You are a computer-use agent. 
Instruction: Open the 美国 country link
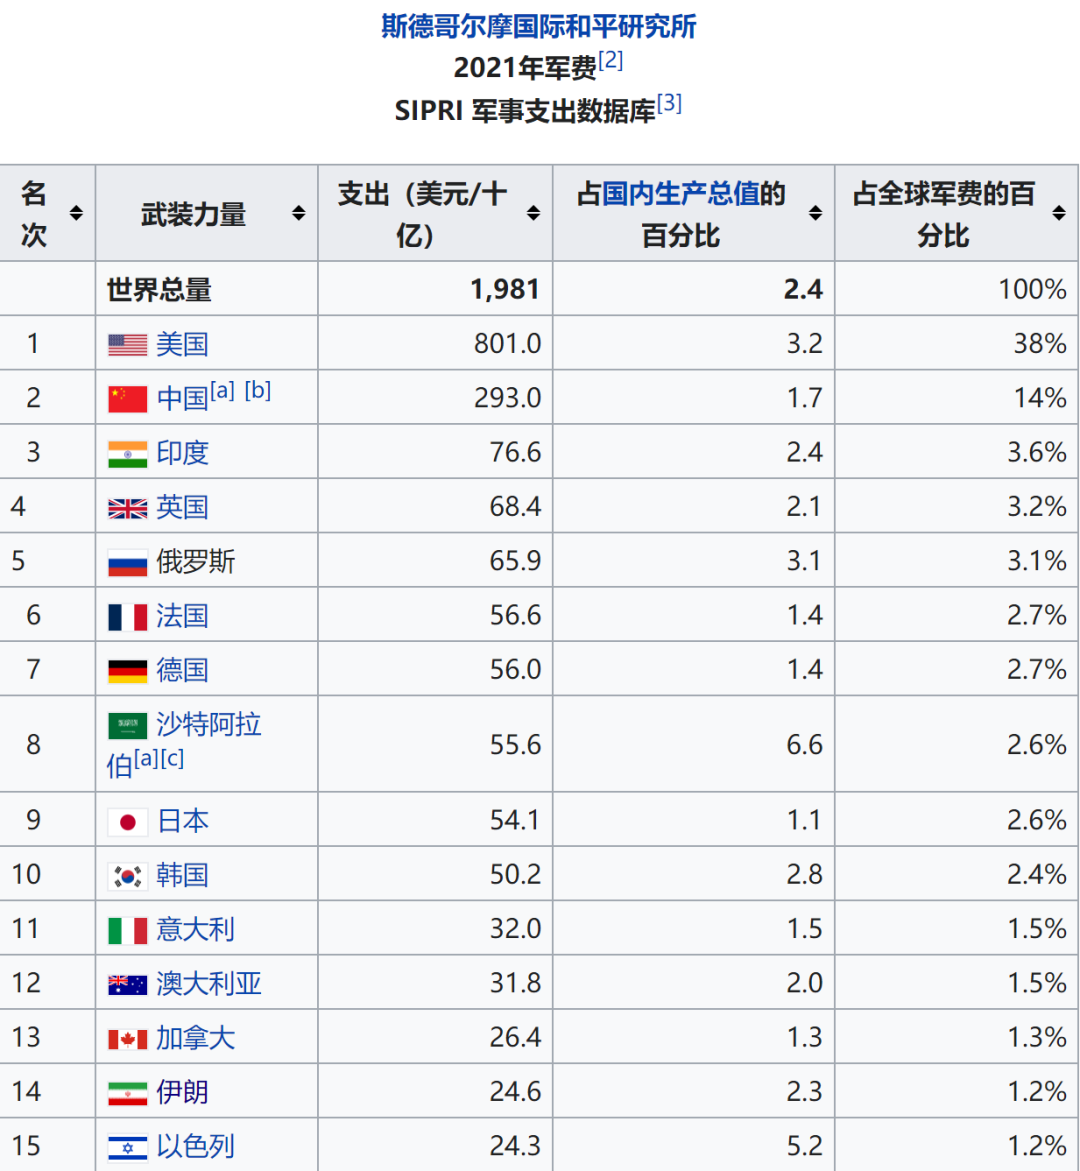click(182, 344)
